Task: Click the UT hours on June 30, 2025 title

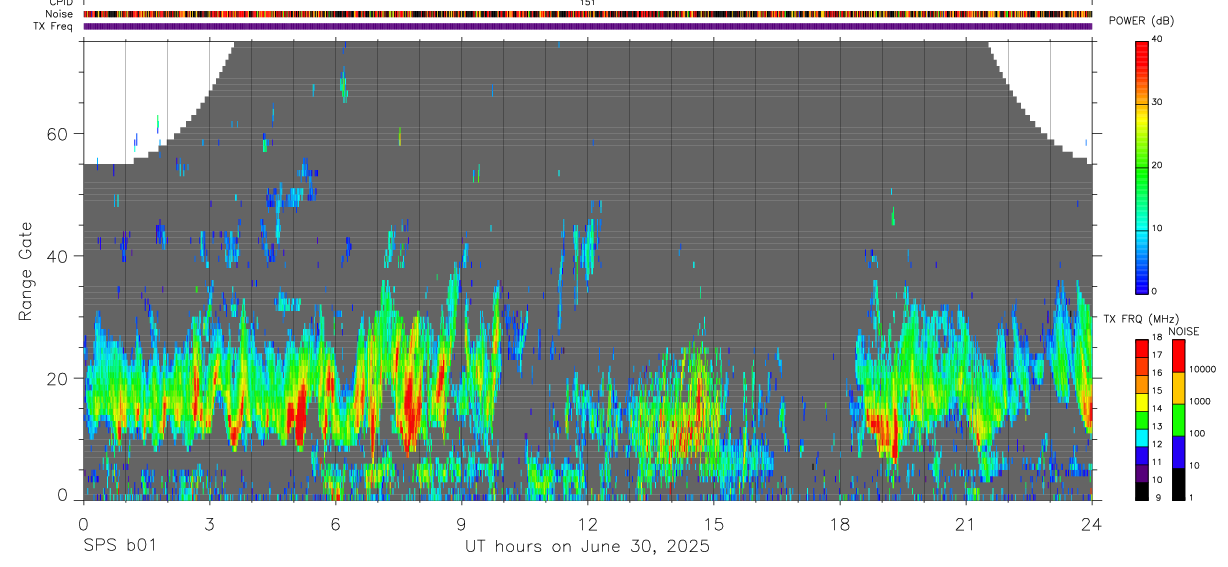Action: click(587, 546)
